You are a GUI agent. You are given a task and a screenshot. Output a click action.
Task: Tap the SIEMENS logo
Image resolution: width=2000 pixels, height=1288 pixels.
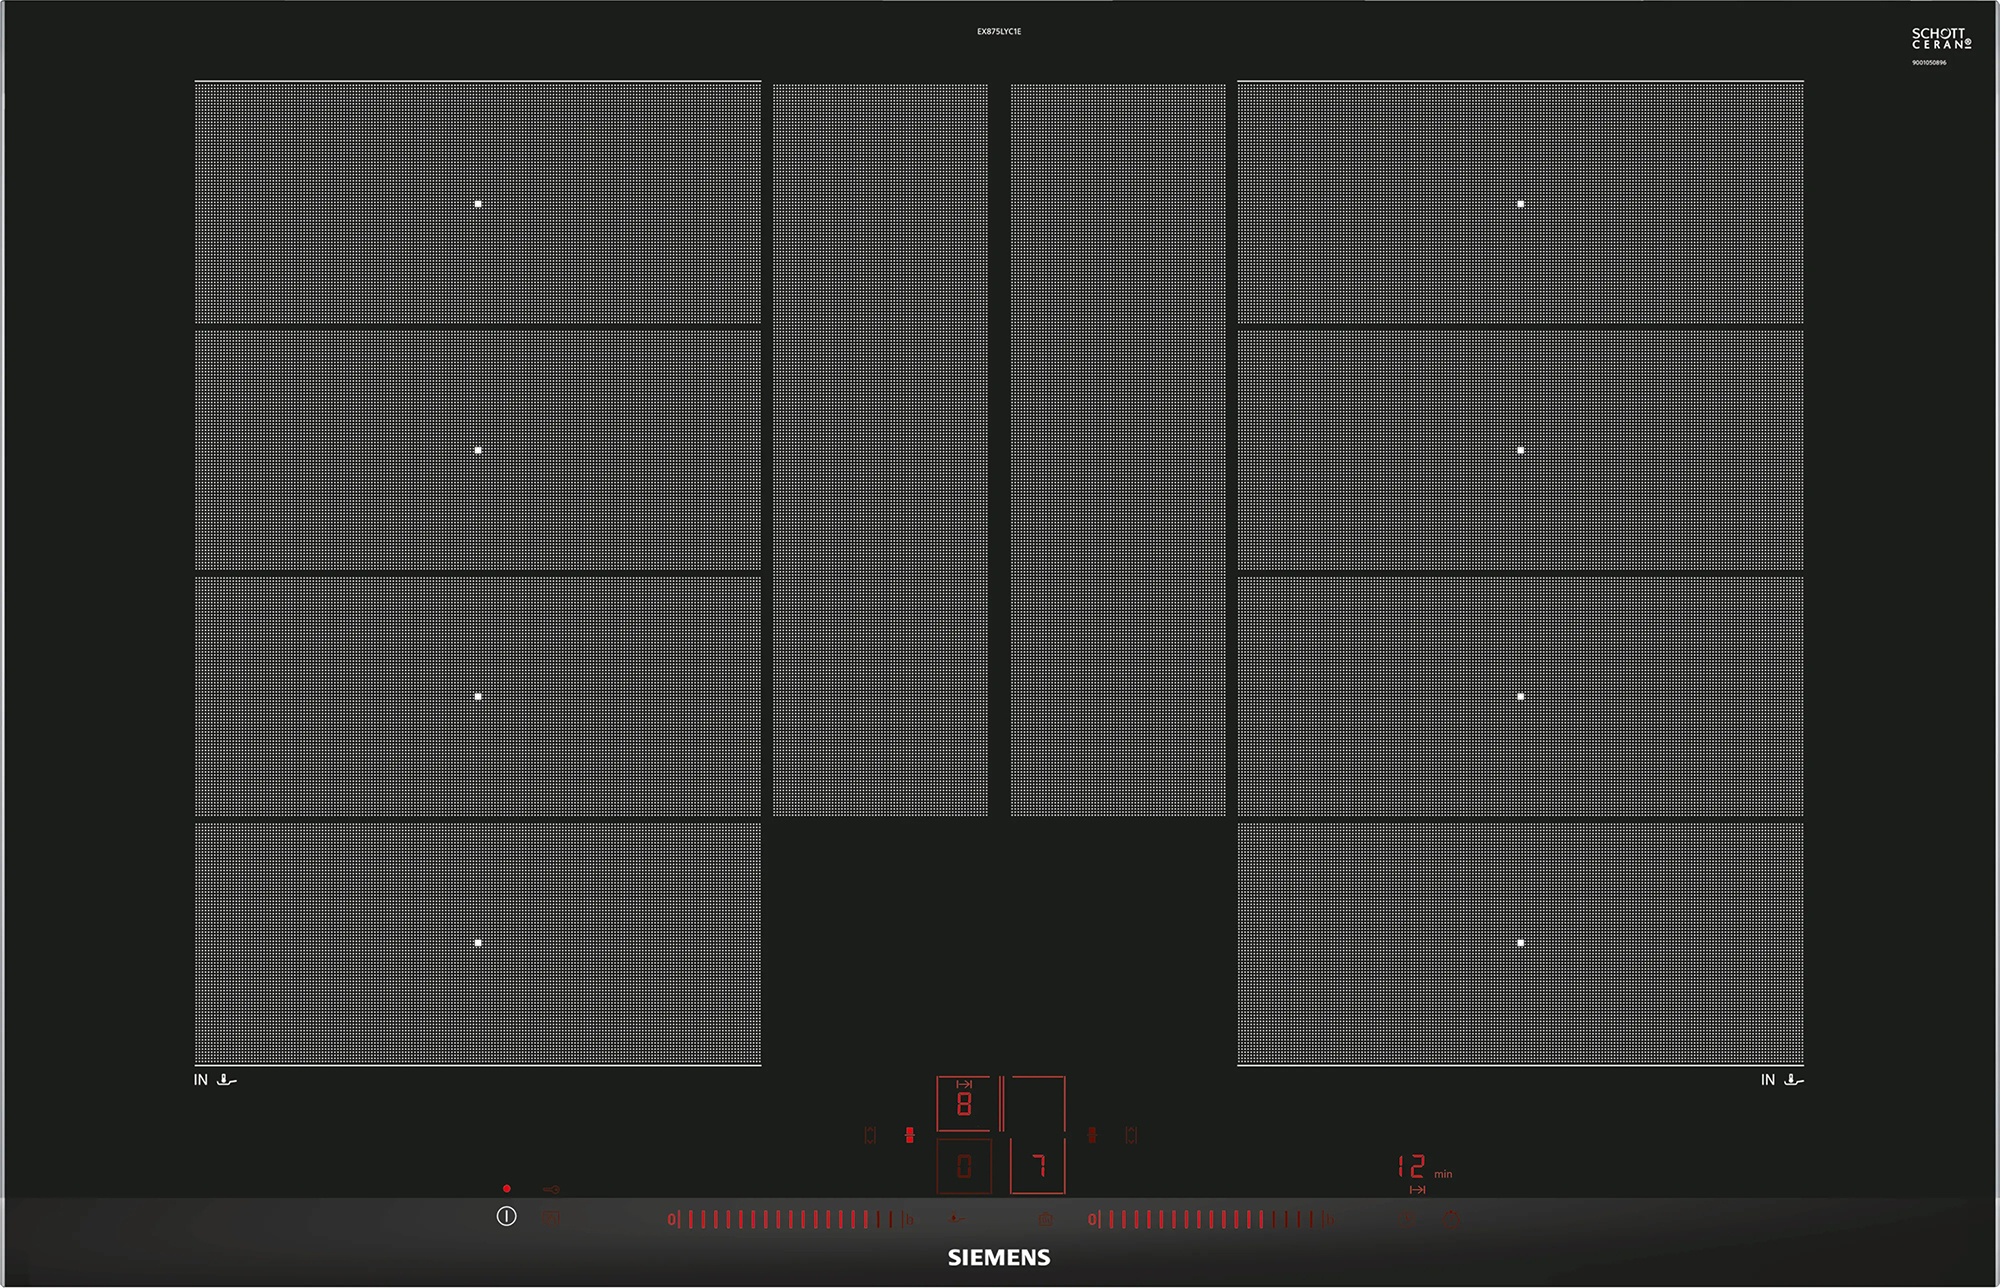[x=999, y=1258]
